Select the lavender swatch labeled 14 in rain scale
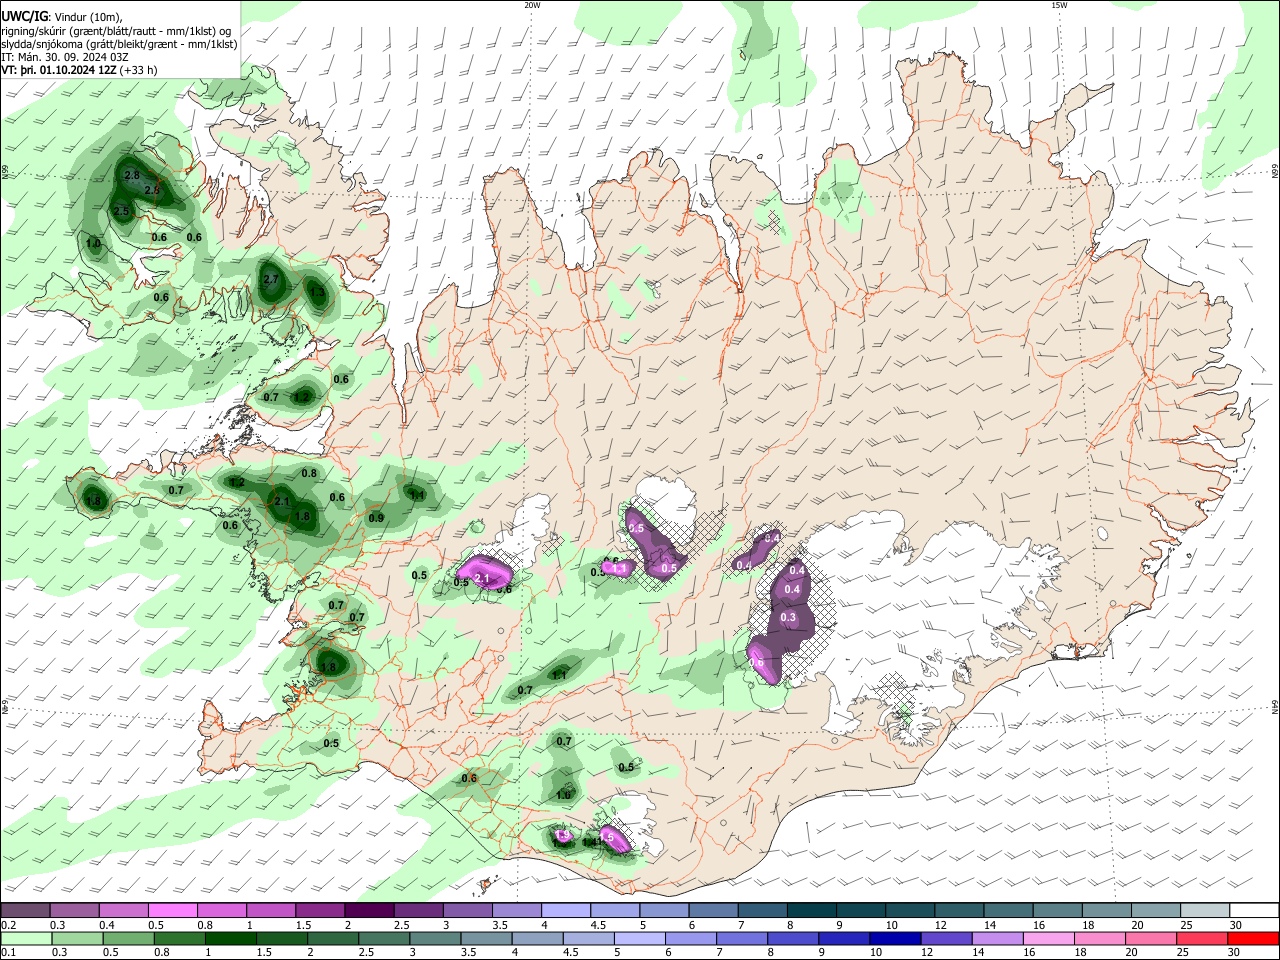 997,938
